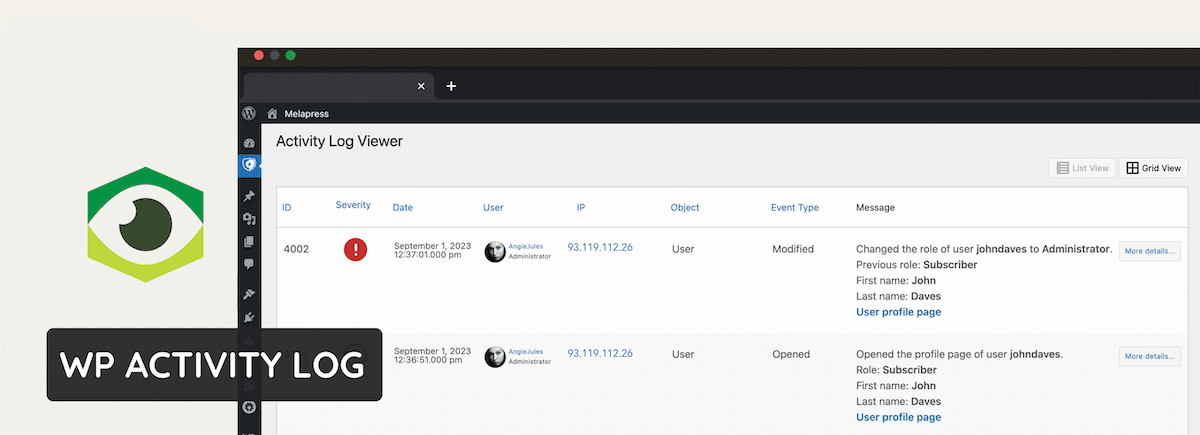Click AngieJules avatar in the Opened event row
The width and height of the screenshot is (1200, 435).
pos(495,357)
